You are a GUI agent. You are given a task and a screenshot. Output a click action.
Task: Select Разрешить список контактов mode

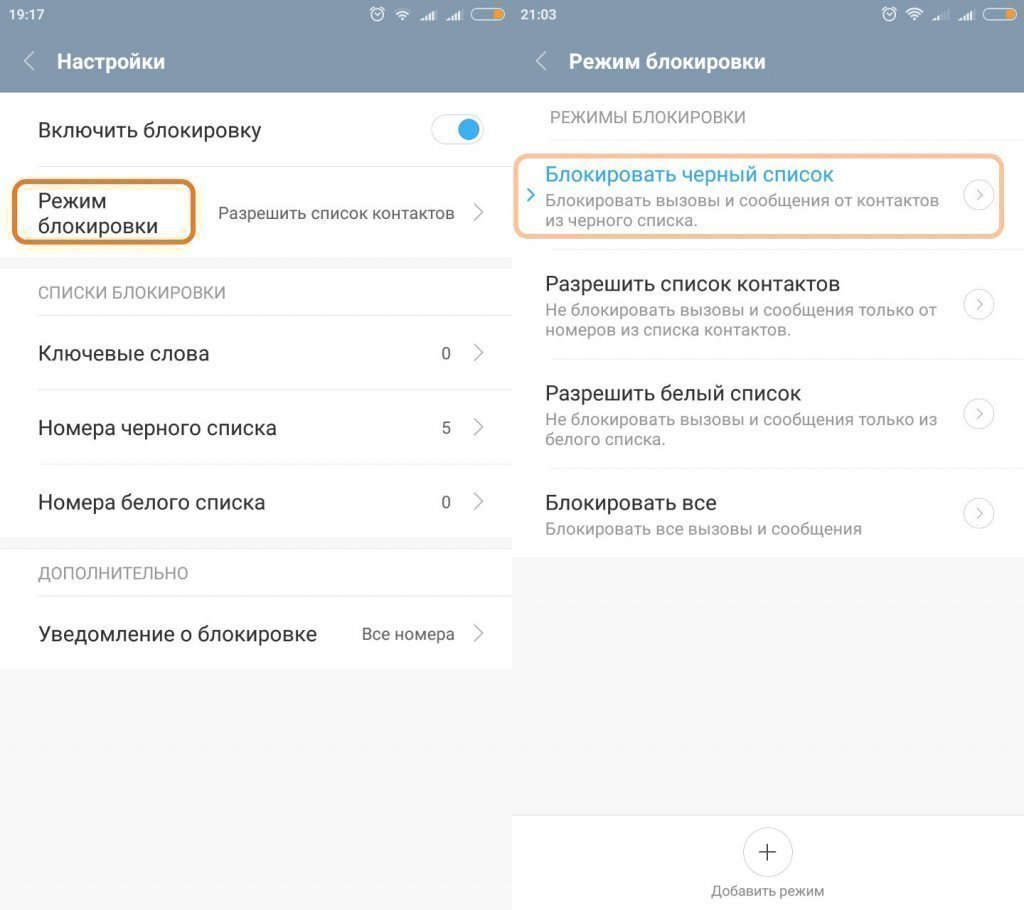click(x=768, y=304)
